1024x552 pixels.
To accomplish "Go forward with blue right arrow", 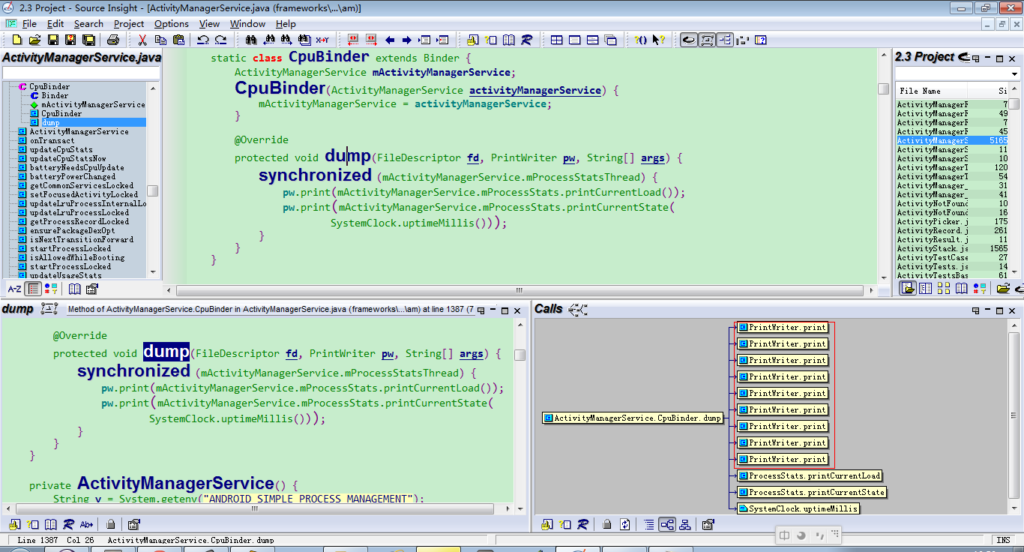I will pyautogui.click(x=407, y=40).
